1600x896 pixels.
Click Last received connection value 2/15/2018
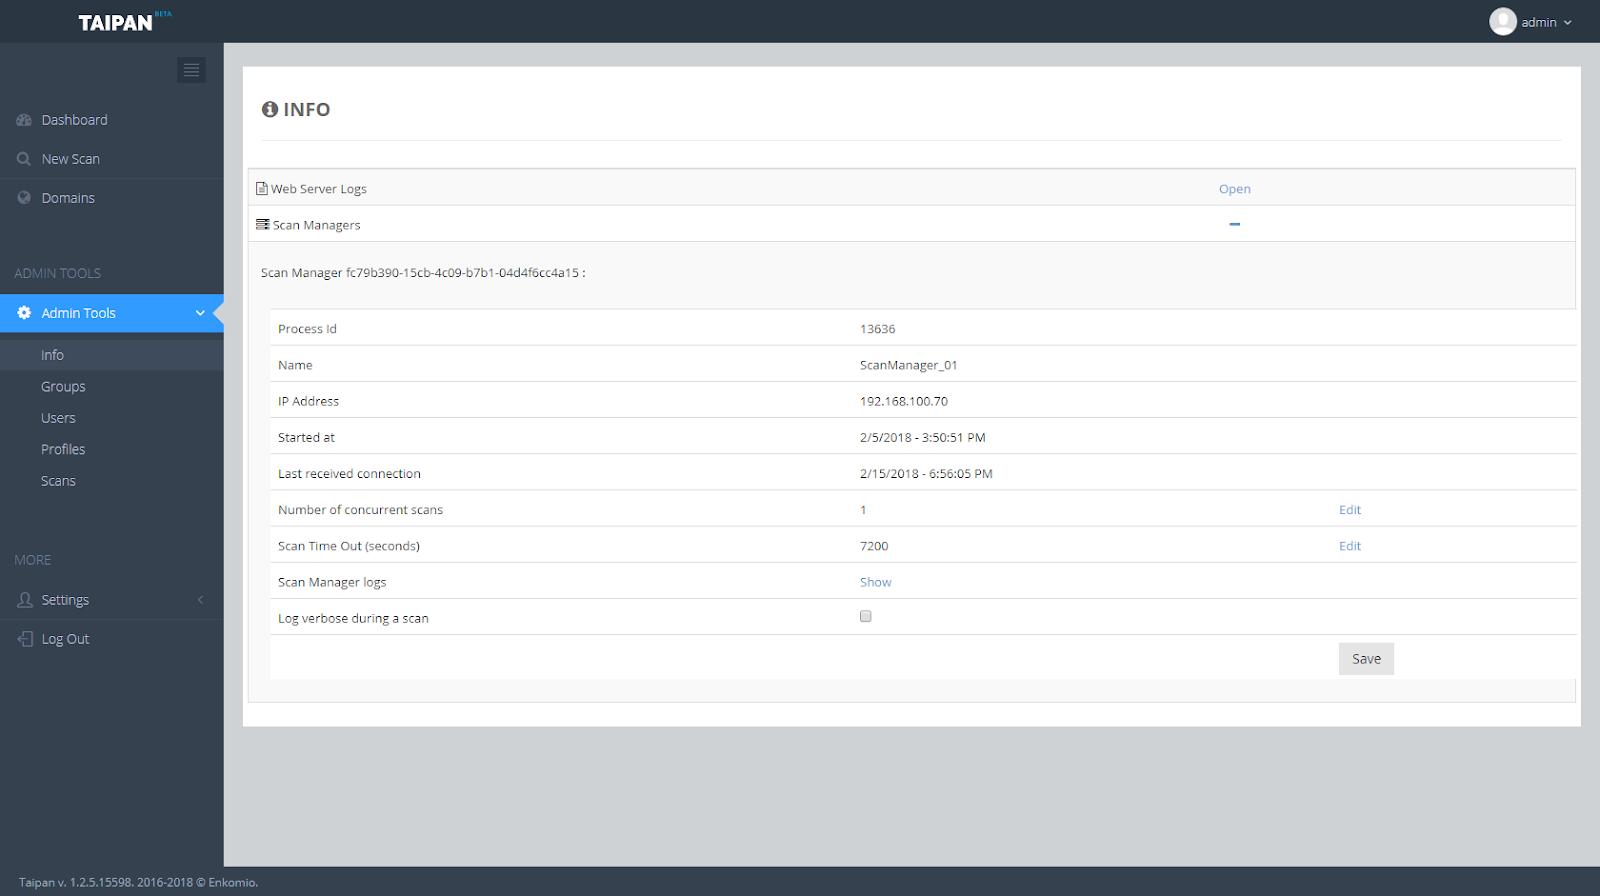(x=926, y=474)
